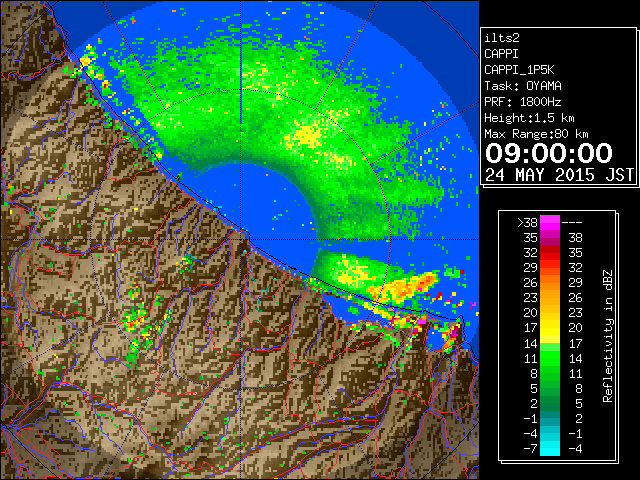Screen dimensions: 640x480
Task: Click the yellow legend swatch beside 17
Action: tap(550, 328)
